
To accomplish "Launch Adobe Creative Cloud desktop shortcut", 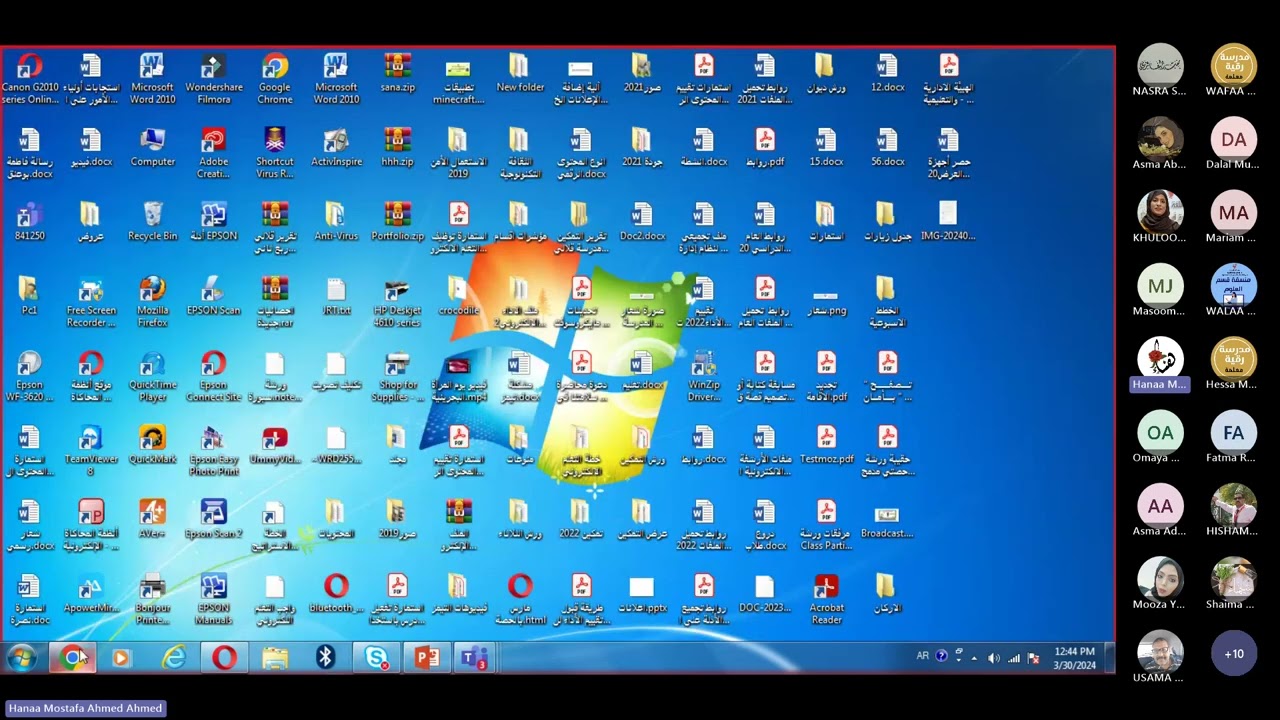I will coord(213,152).
